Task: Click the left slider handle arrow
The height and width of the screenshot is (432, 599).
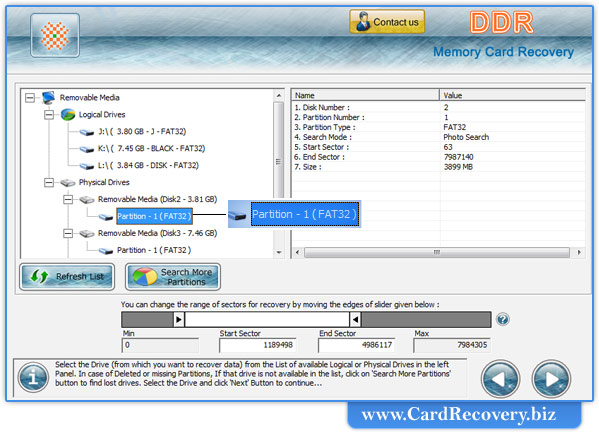Action: (x=178, y=319)
